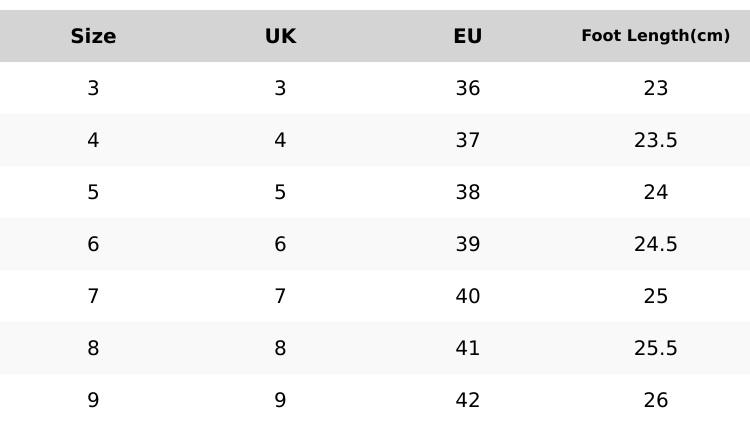Select the EU 39 cell

coord(468,244)
